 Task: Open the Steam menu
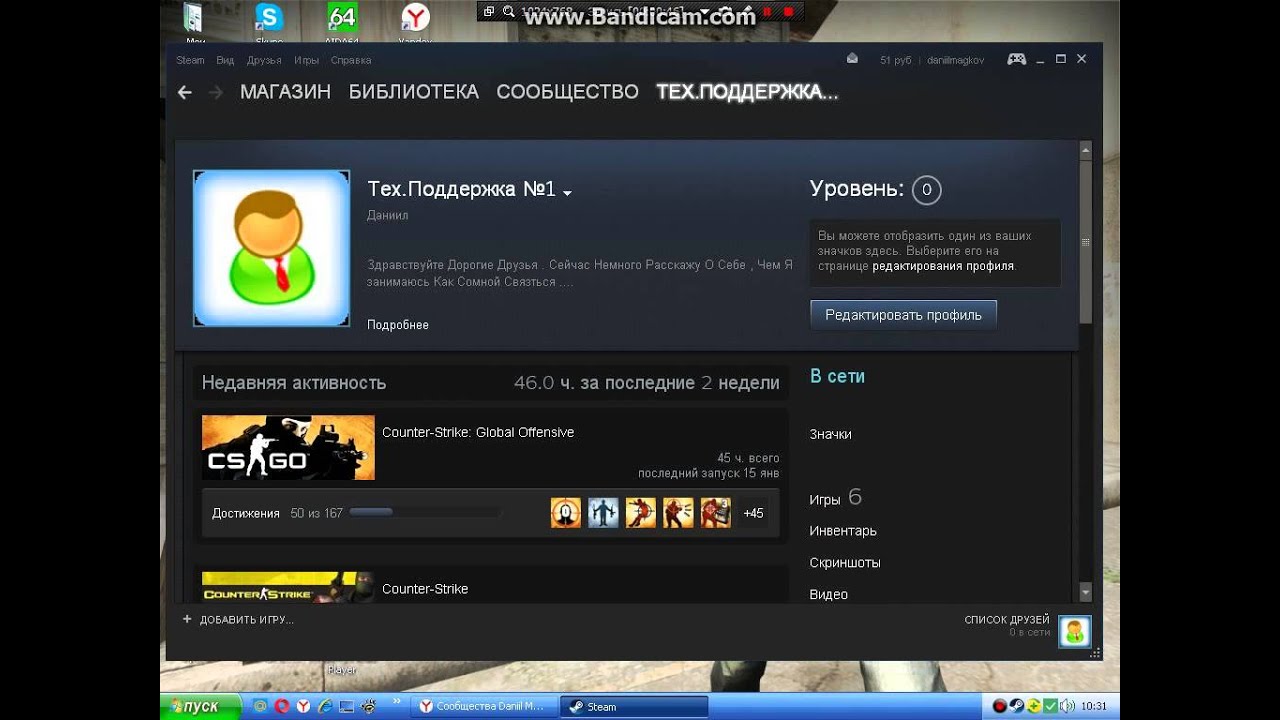tap(190, 60)
